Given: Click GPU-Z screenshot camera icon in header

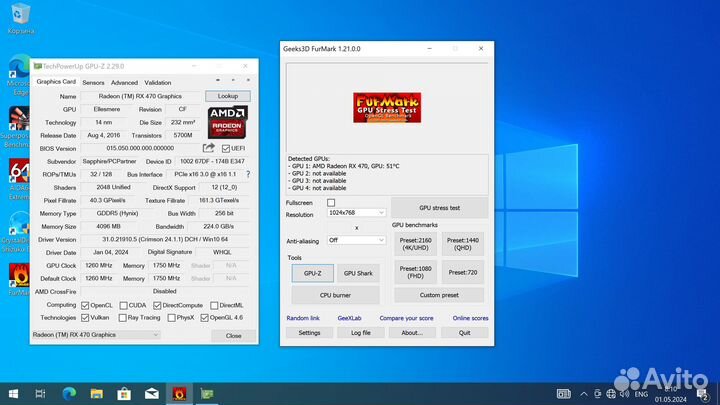Looking at the screenshot, I should coord(218,80).
